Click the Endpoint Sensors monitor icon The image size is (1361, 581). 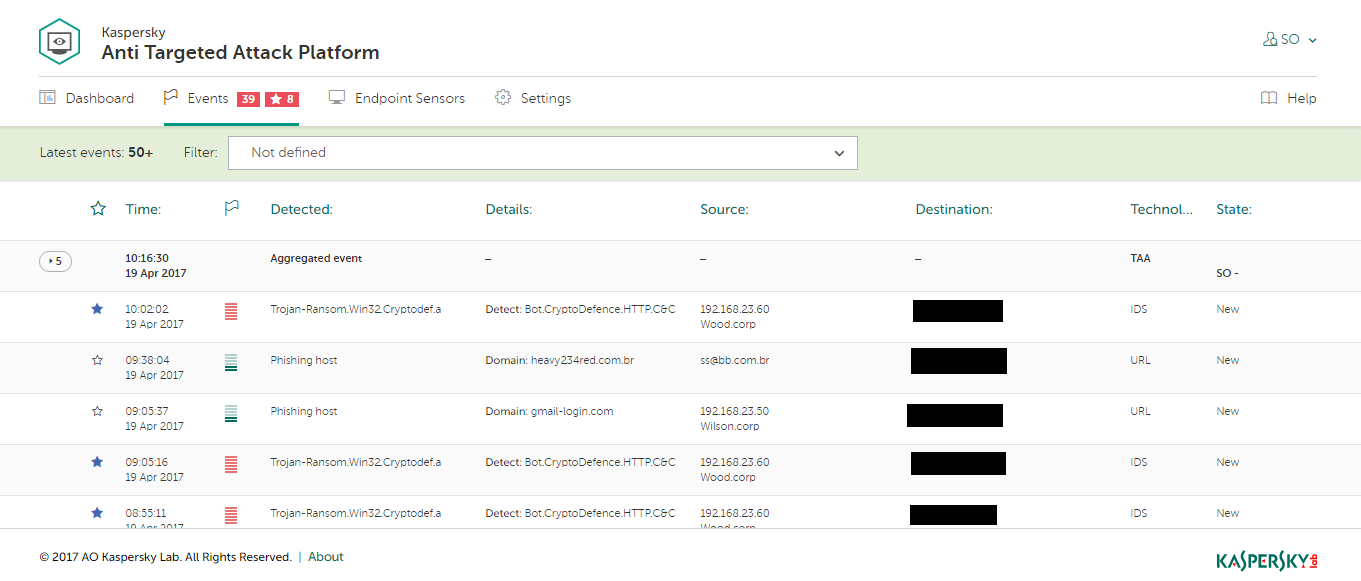337,97
